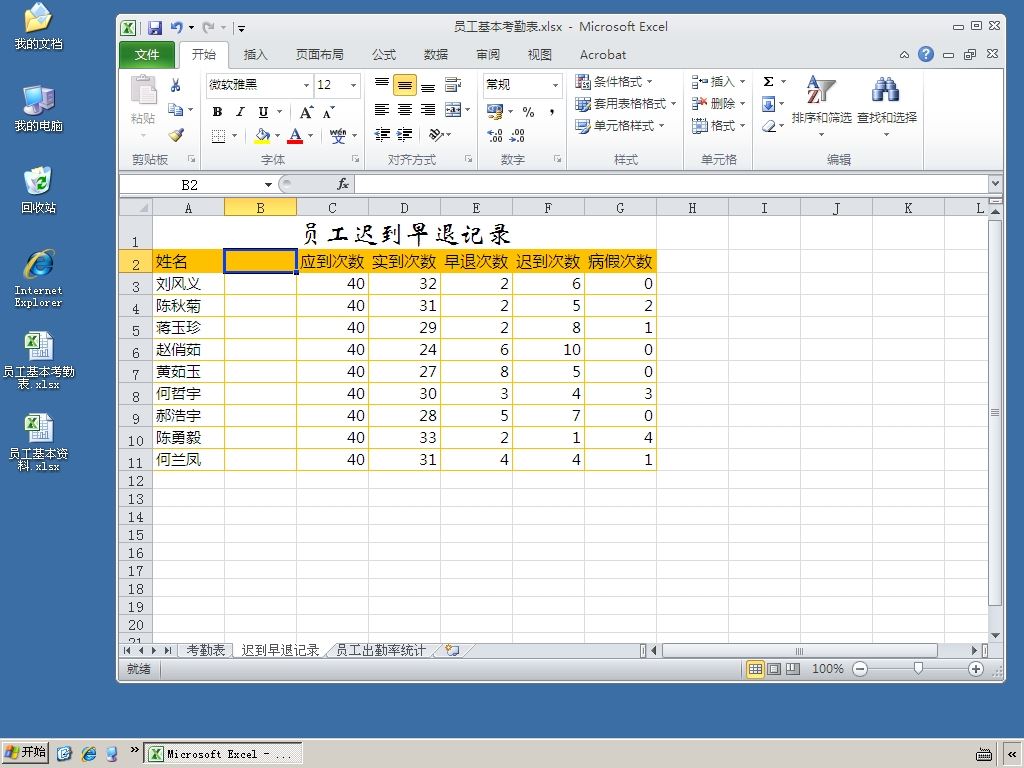The image size is (1024, 768).
Task: Open Excel Help question mark
Action: [925, 54]
